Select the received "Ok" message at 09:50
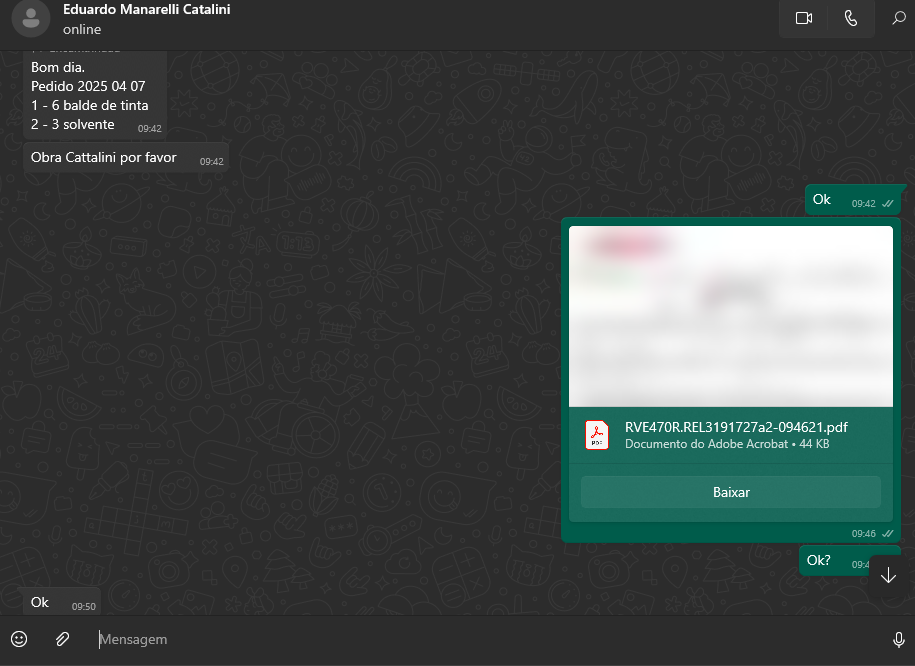 [x=41, y=602]
